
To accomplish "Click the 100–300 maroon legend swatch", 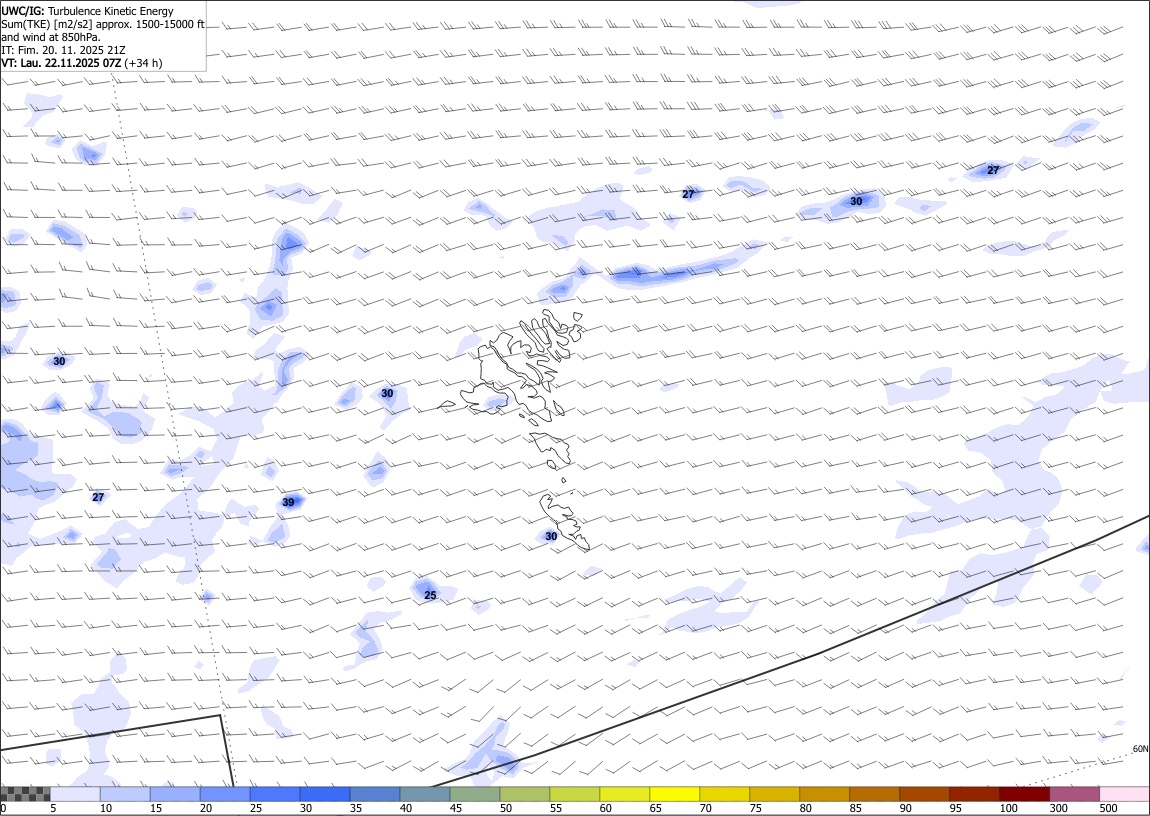I will point(1025,794).
